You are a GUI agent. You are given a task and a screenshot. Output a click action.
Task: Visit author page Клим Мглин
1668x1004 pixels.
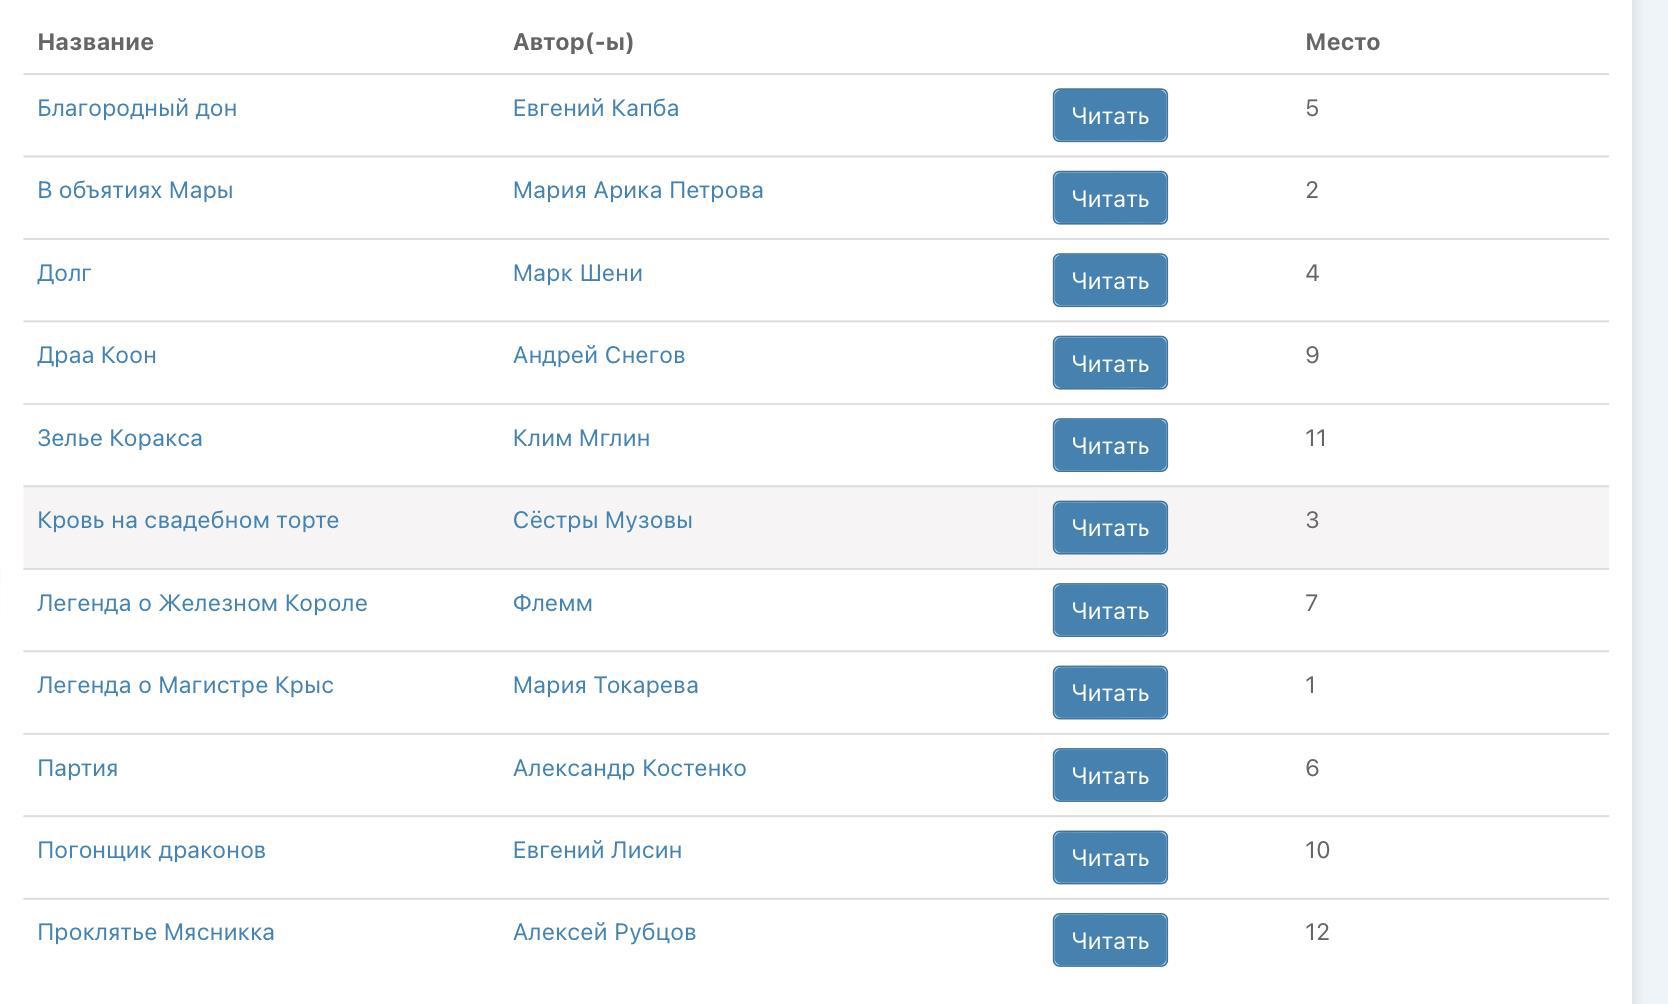pos(581,438)
